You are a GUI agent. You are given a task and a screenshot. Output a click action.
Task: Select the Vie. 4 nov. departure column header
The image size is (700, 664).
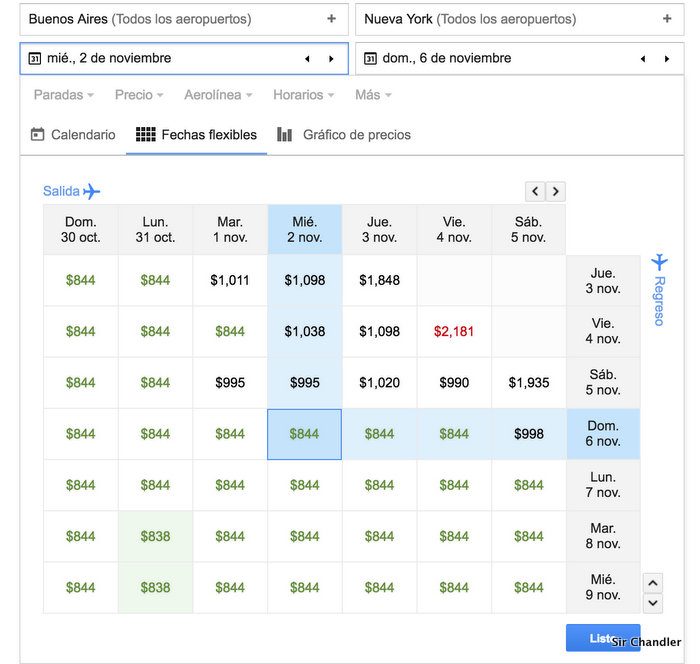coord(454,230)
